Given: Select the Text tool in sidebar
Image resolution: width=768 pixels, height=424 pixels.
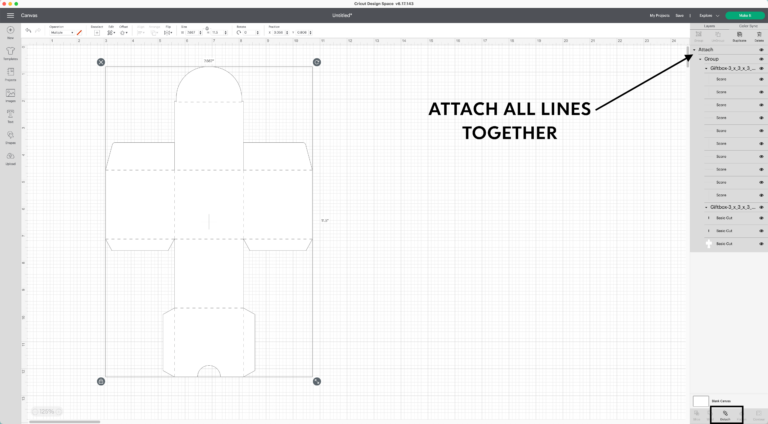Looking at the screenshot, I should point(10,115).
